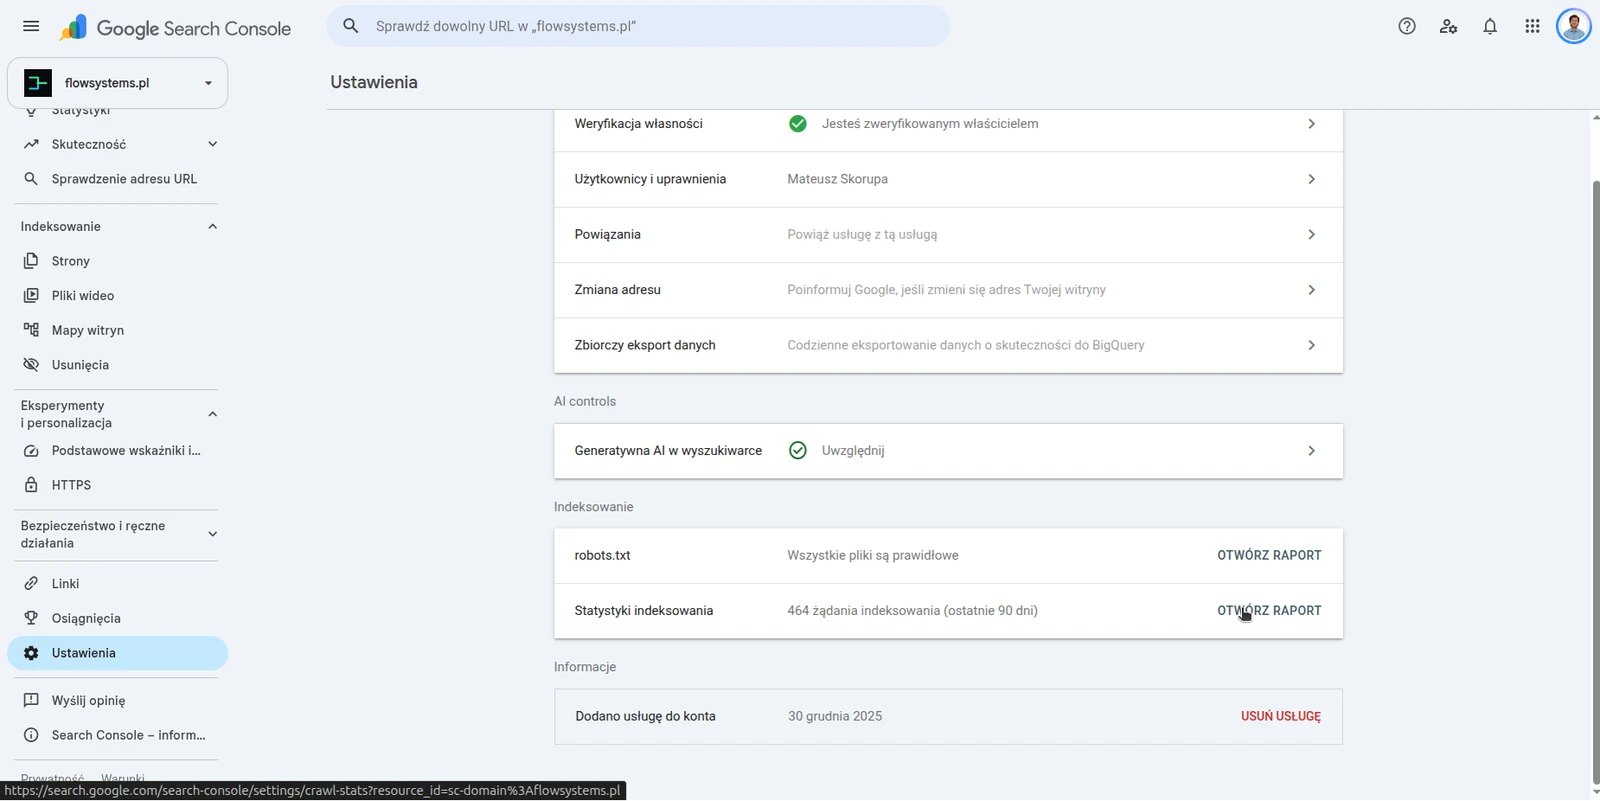This screenshot has width=1600, height=801.
Task: Click the Generatywna AI outlined checkmark icon
Action: (798, 451)
